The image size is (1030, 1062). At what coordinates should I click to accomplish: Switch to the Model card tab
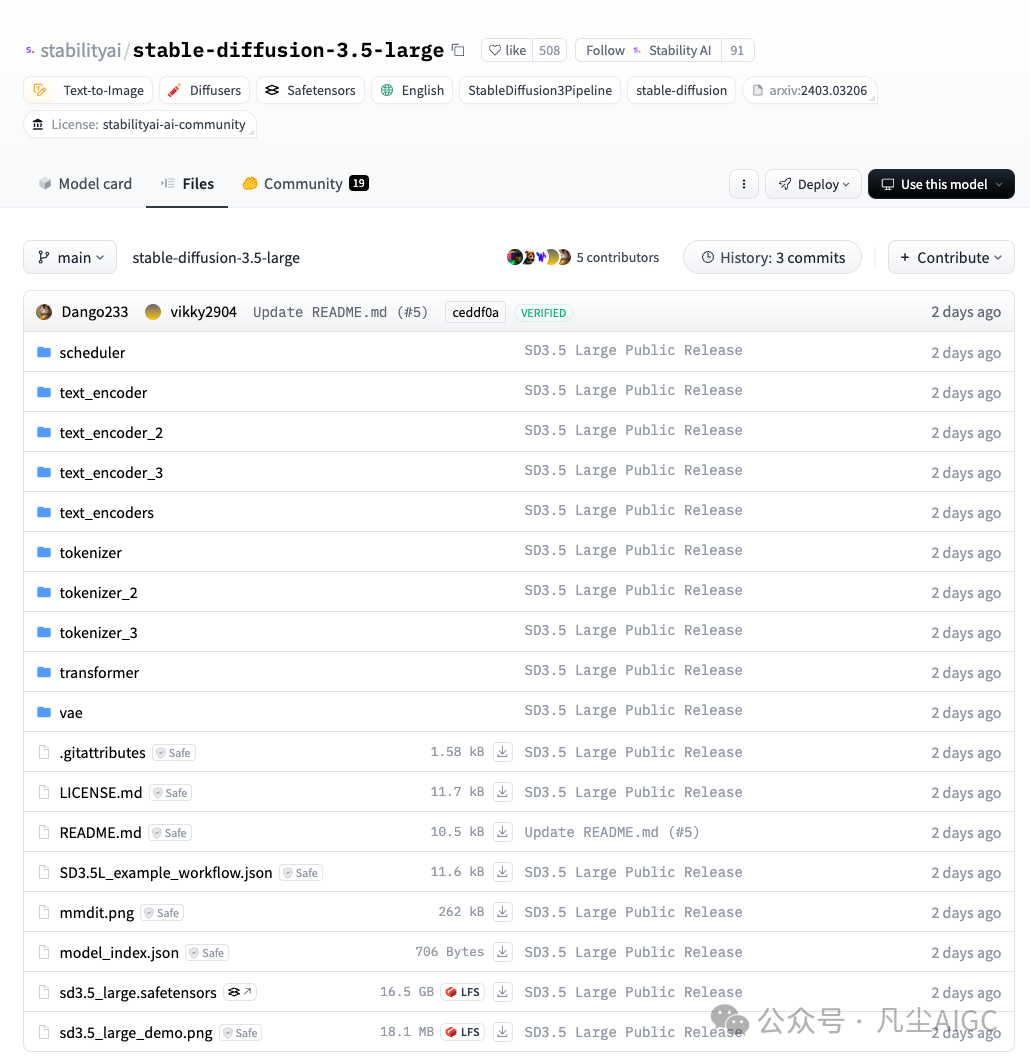click(85, 184)
